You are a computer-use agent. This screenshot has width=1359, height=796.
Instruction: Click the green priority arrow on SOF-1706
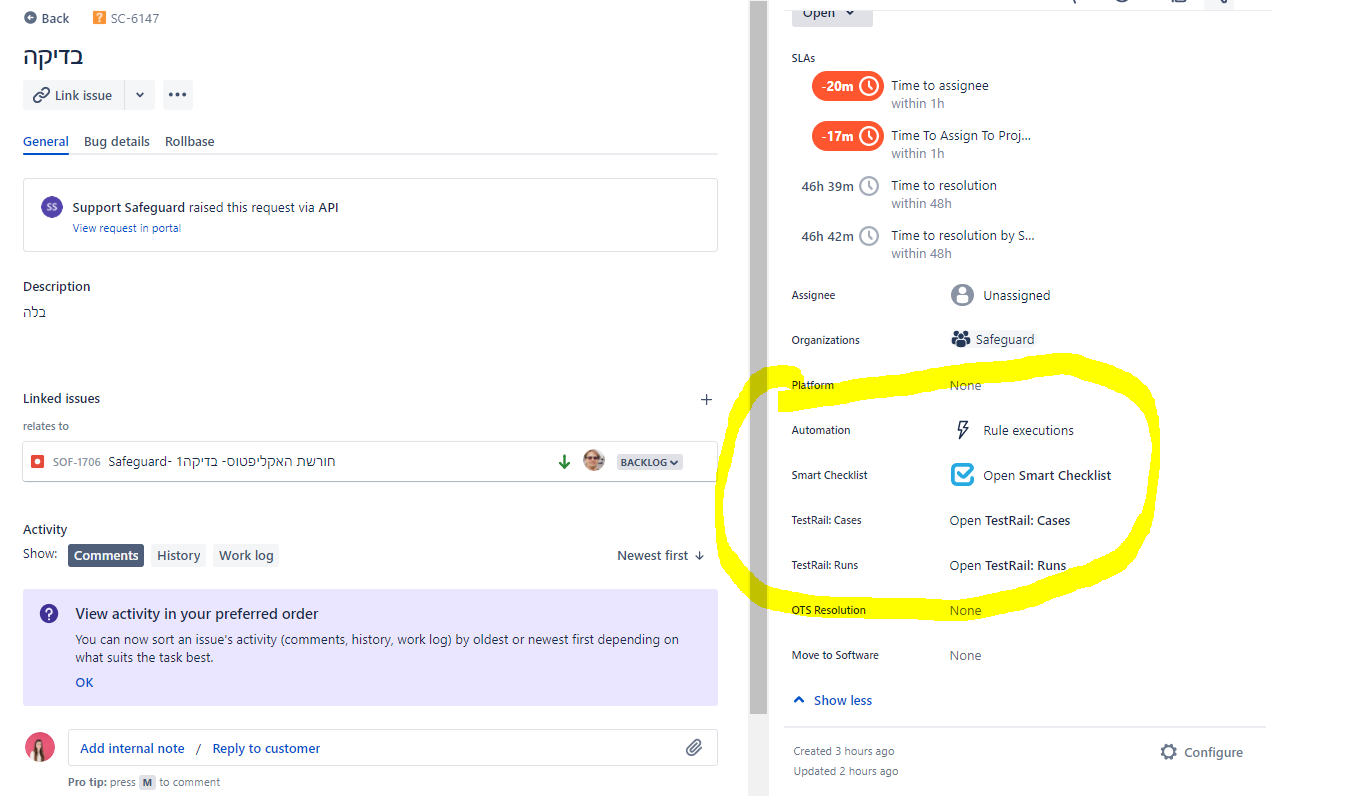click(x=564, y=462)
